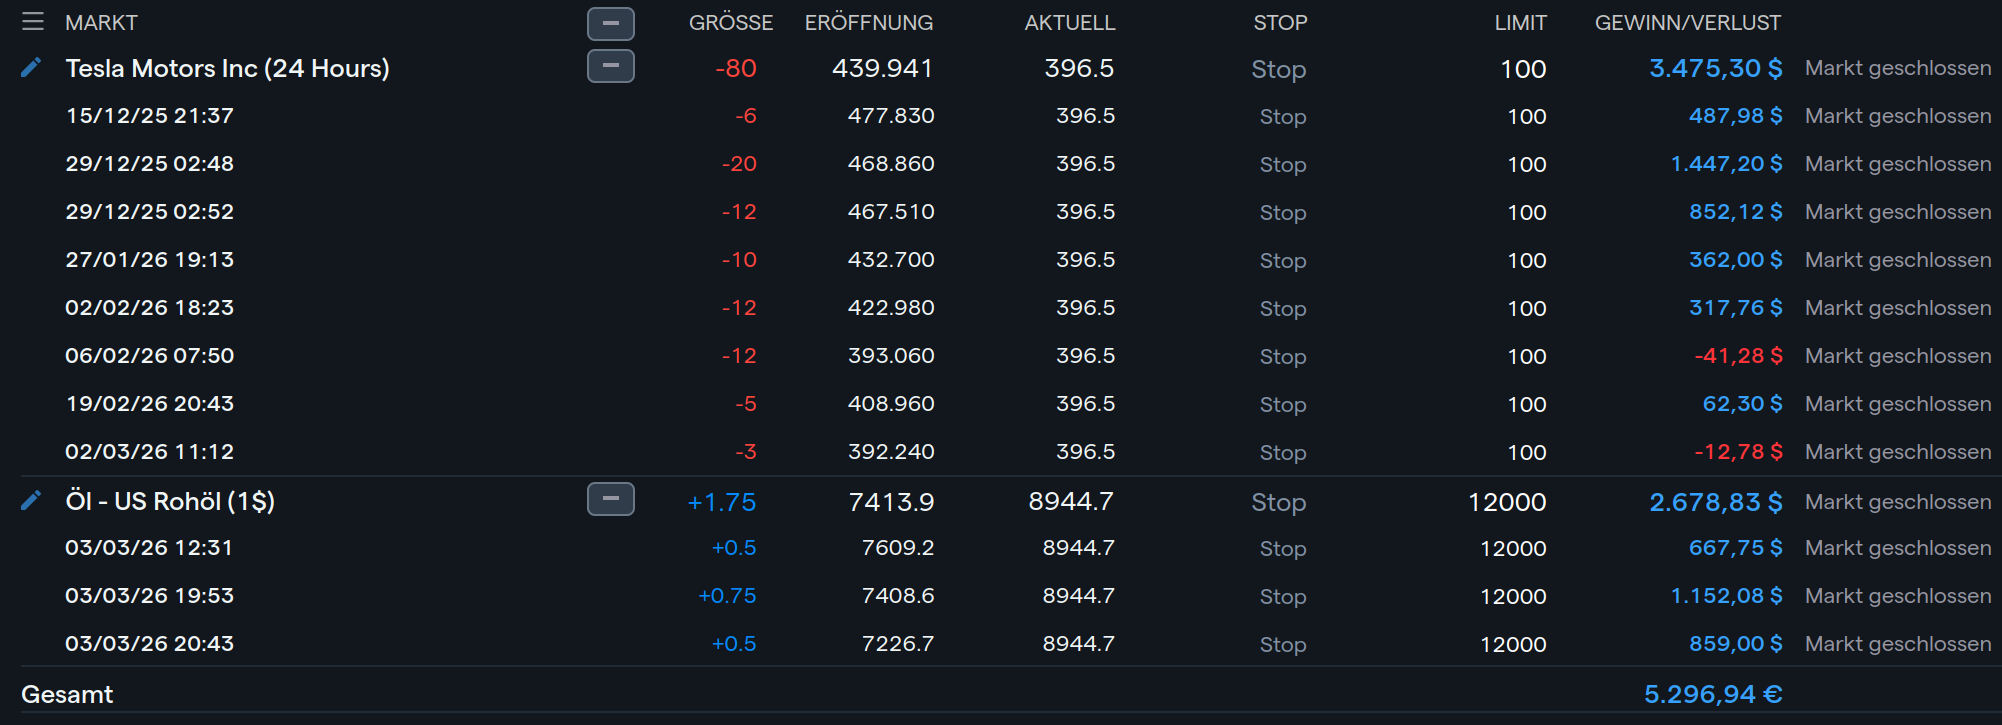Collapse all positions via header minus button

pyautogui.click(x=610, y=23)
